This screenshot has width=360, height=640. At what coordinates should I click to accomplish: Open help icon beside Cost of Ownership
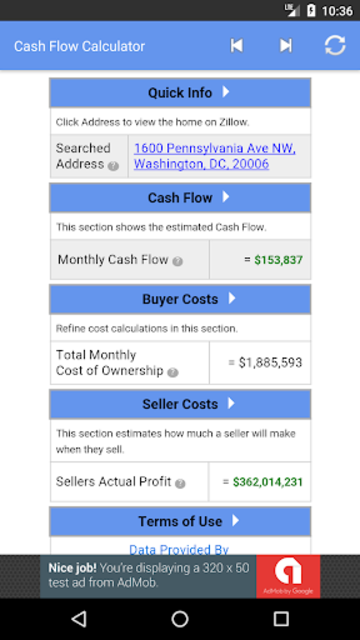click(x=173, y=372)
